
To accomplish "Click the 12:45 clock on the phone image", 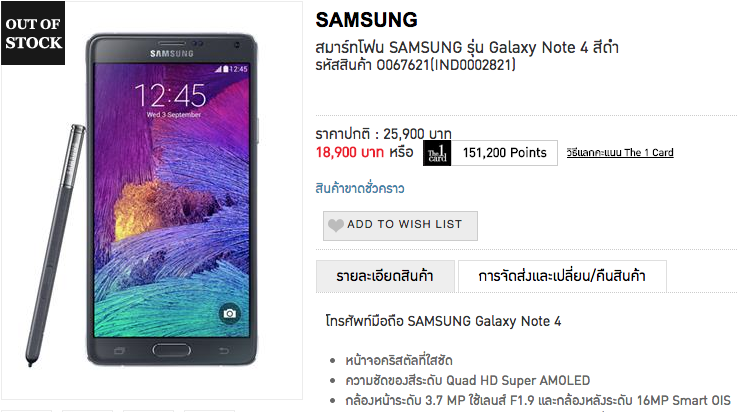I will coord(171,96).
